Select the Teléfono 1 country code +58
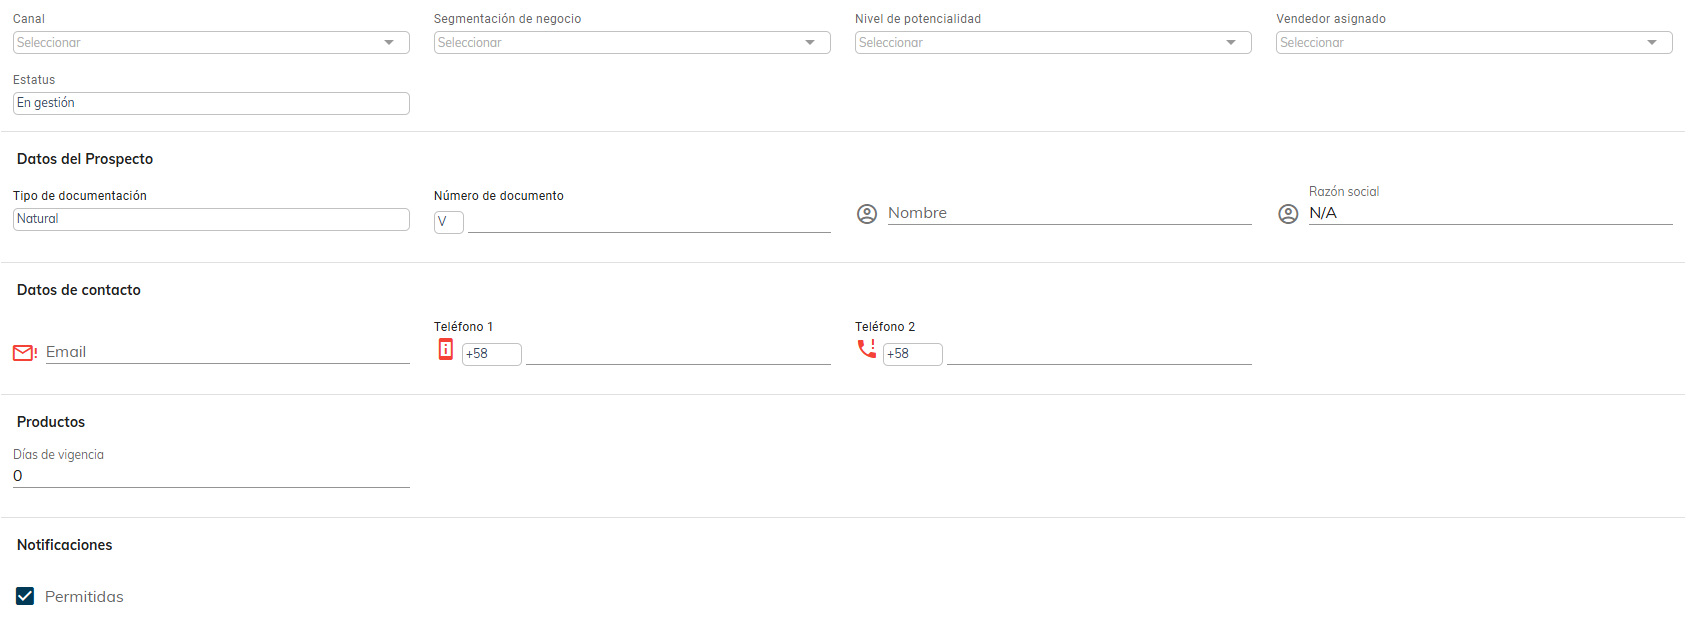1685x640 pixels. (x=491, y=354)
